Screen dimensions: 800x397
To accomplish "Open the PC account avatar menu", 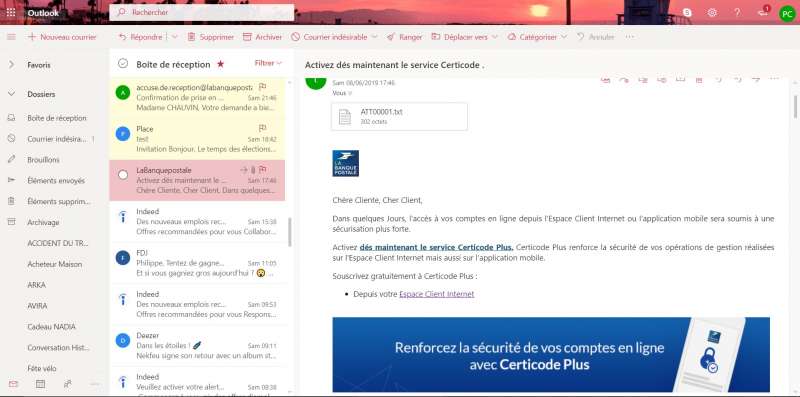I will click(x=787, y=13).
